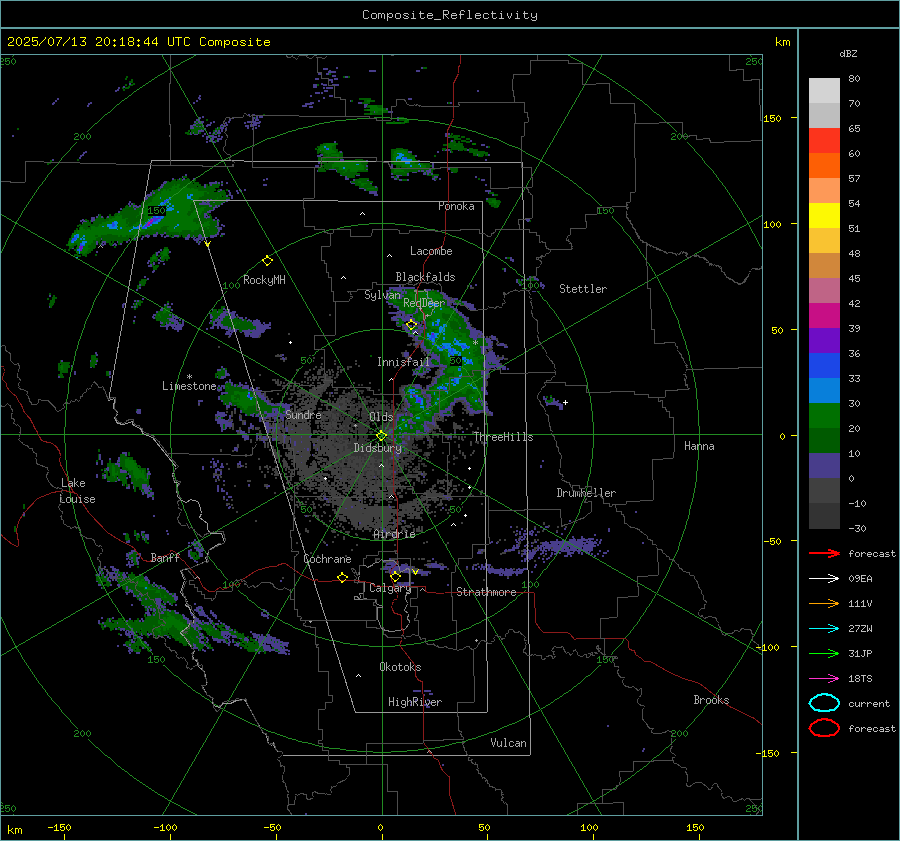Click the Composite_Reflectivity title text
Image resolution: width=900 pixels, height=841 pixels.
click(x=449, y=15)
